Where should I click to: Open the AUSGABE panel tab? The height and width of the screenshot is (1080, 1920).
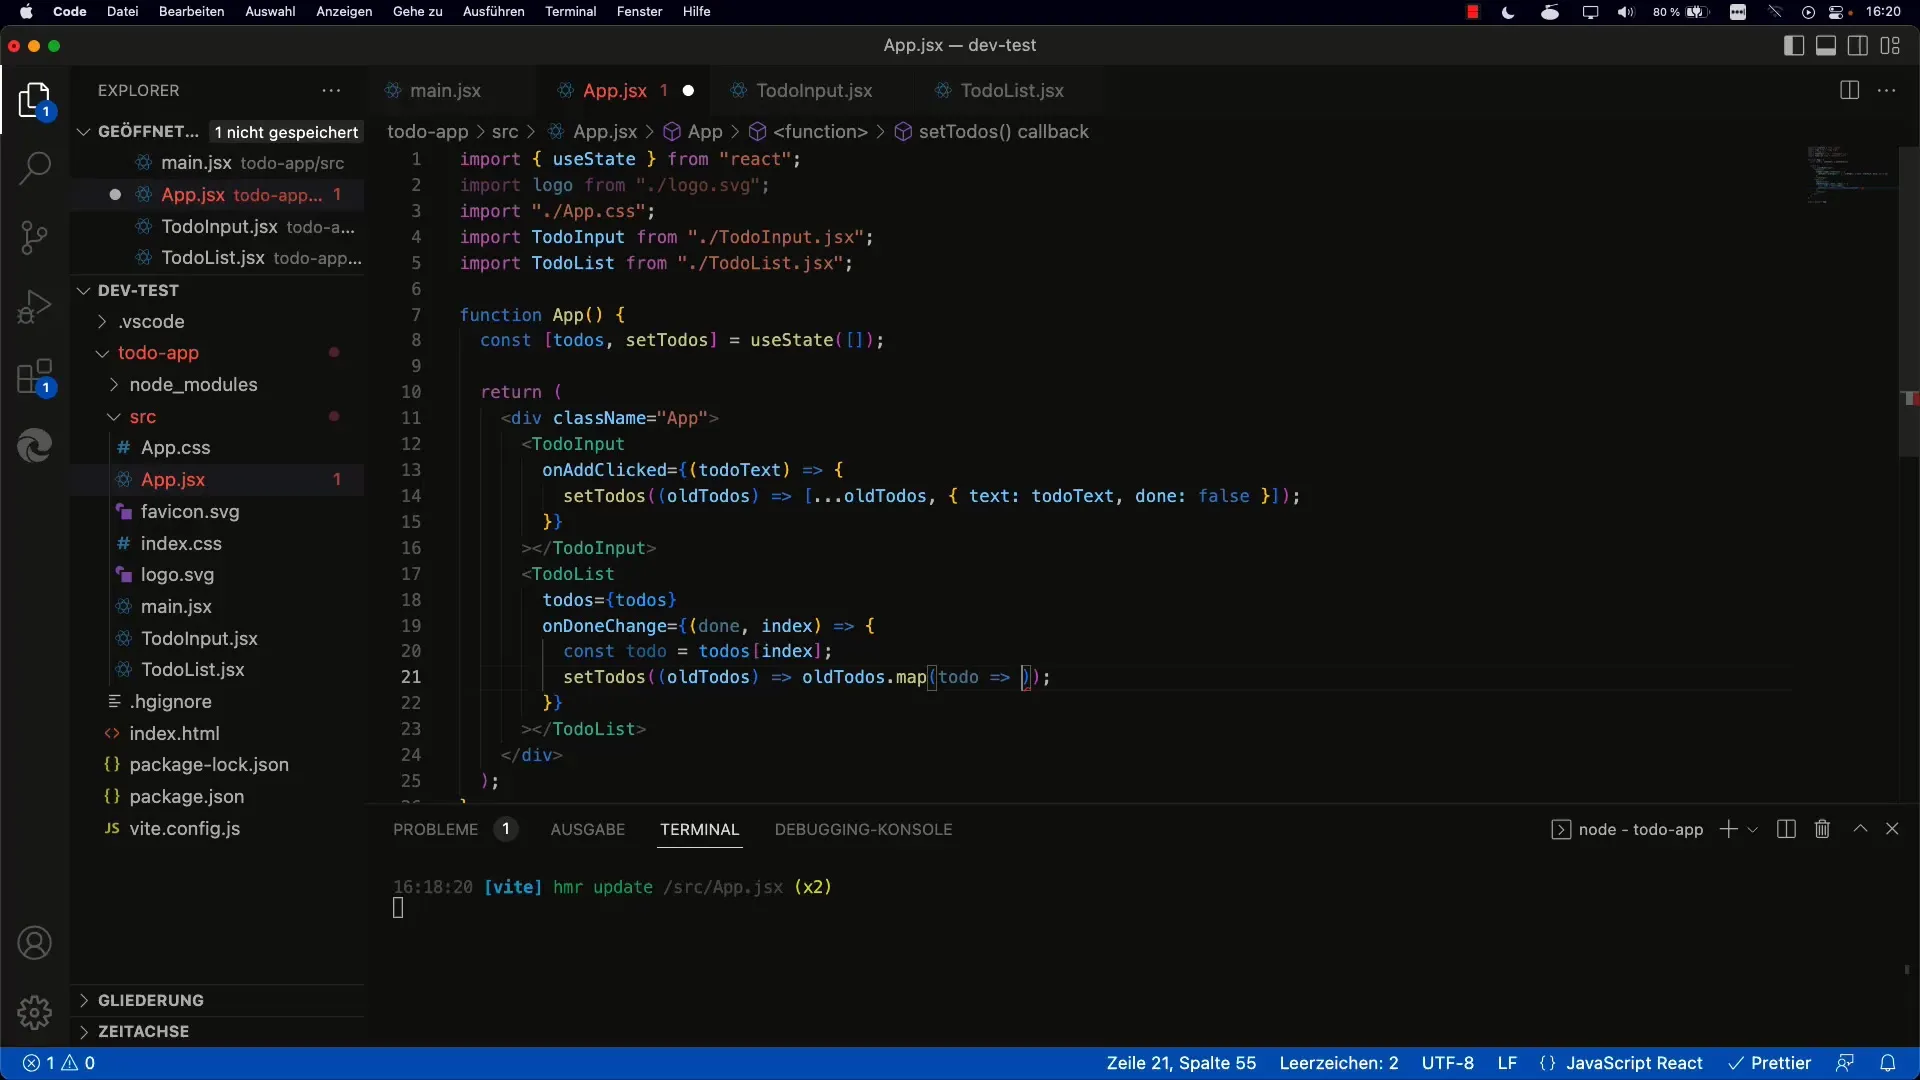(587, 829)
